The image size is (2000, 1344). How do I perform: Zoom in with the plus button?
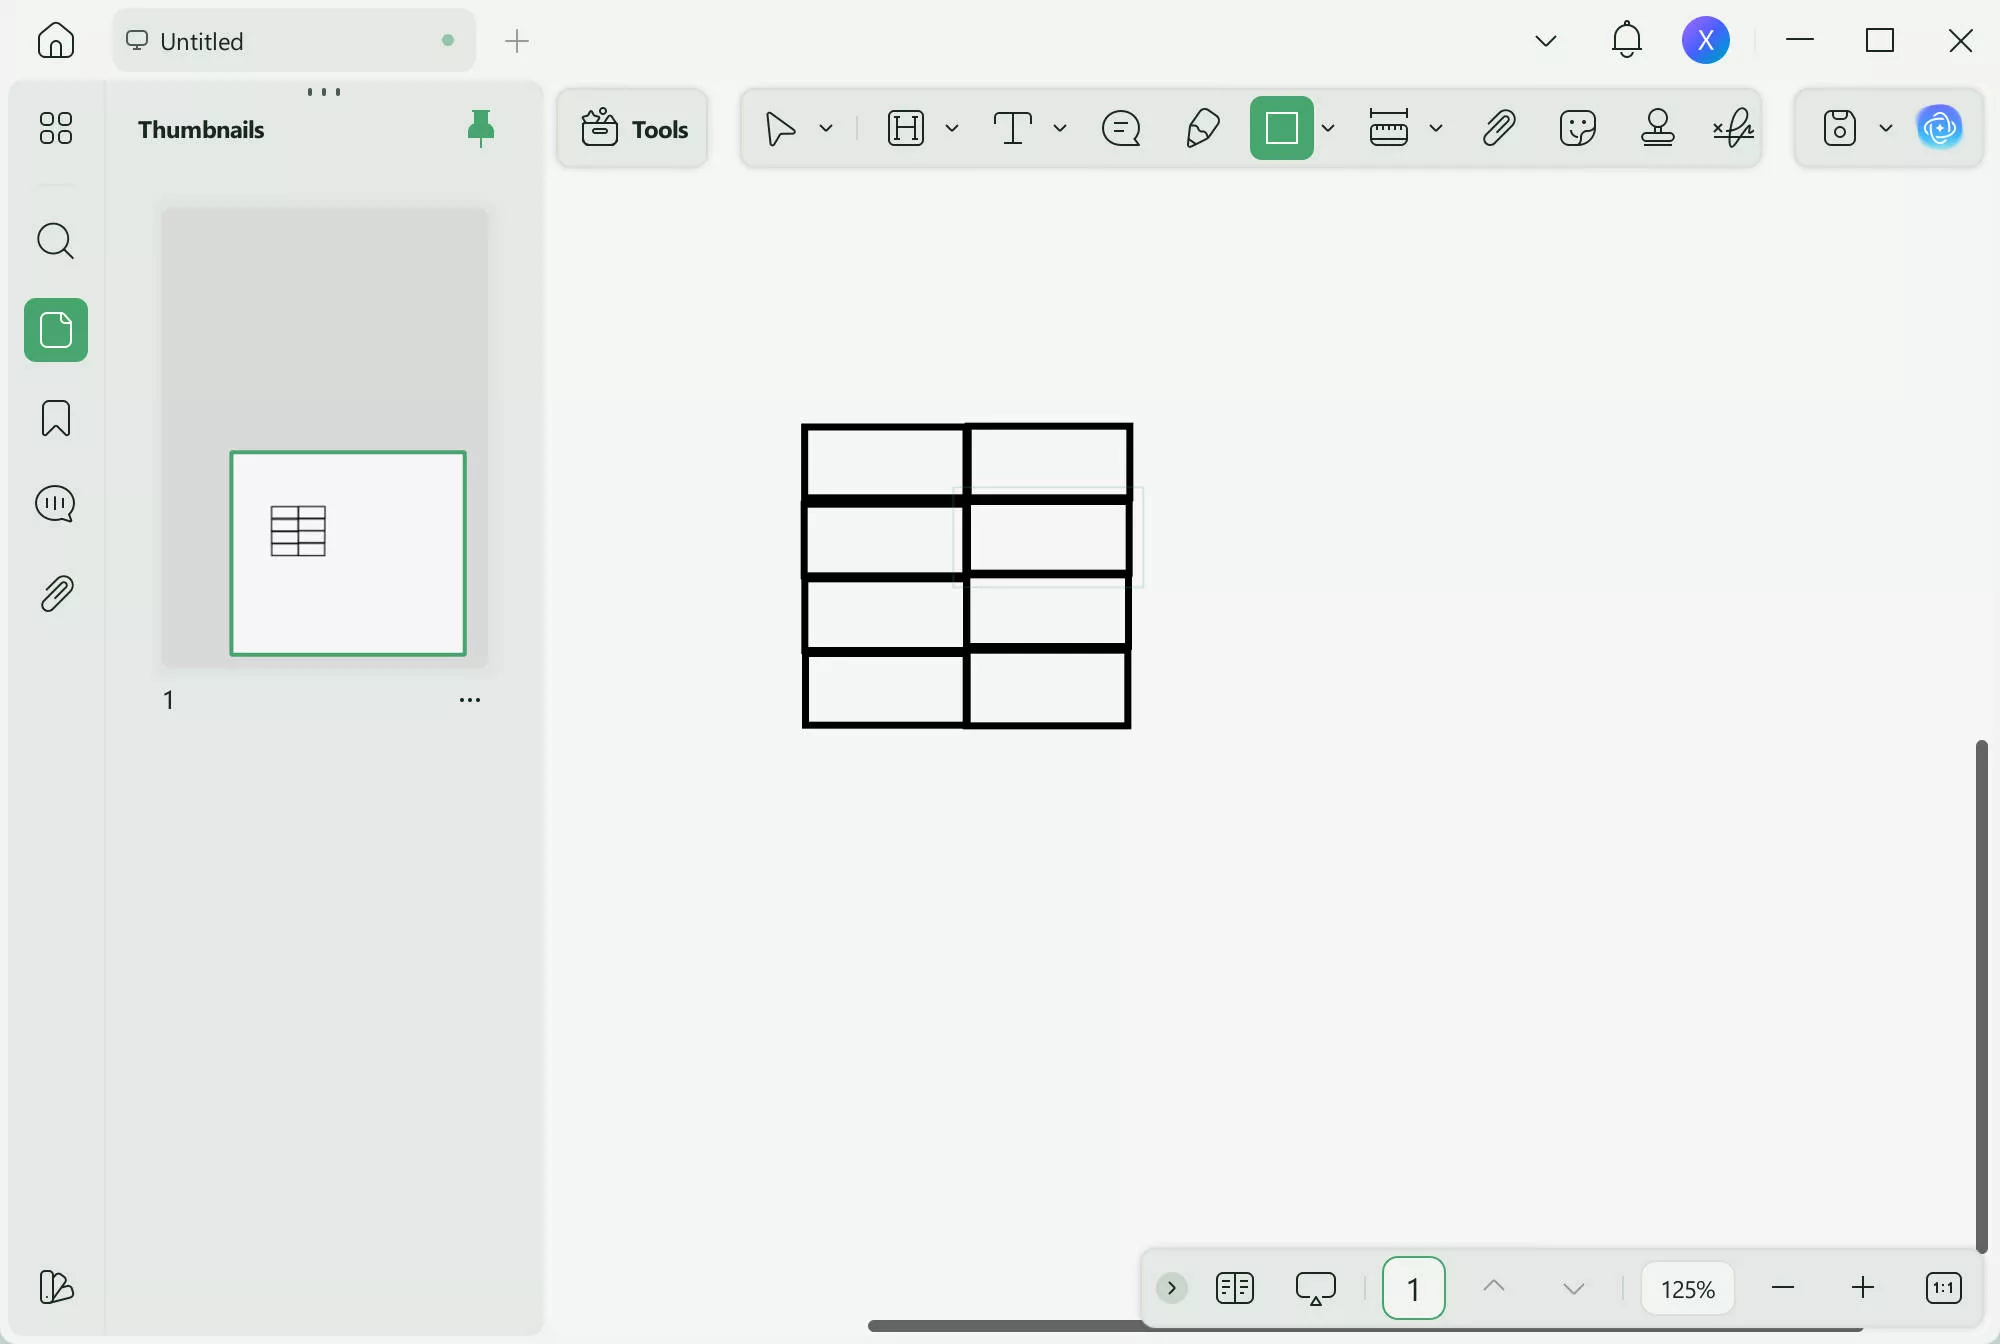click(x=1863, y=1288)
